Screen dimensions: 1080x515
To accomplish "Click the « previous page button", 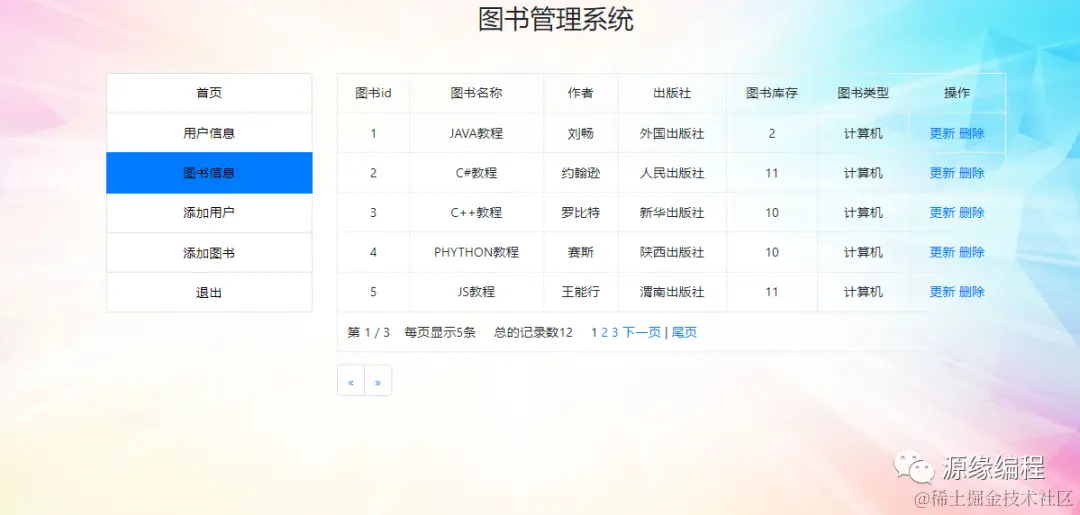I will (x=351, y=381).
